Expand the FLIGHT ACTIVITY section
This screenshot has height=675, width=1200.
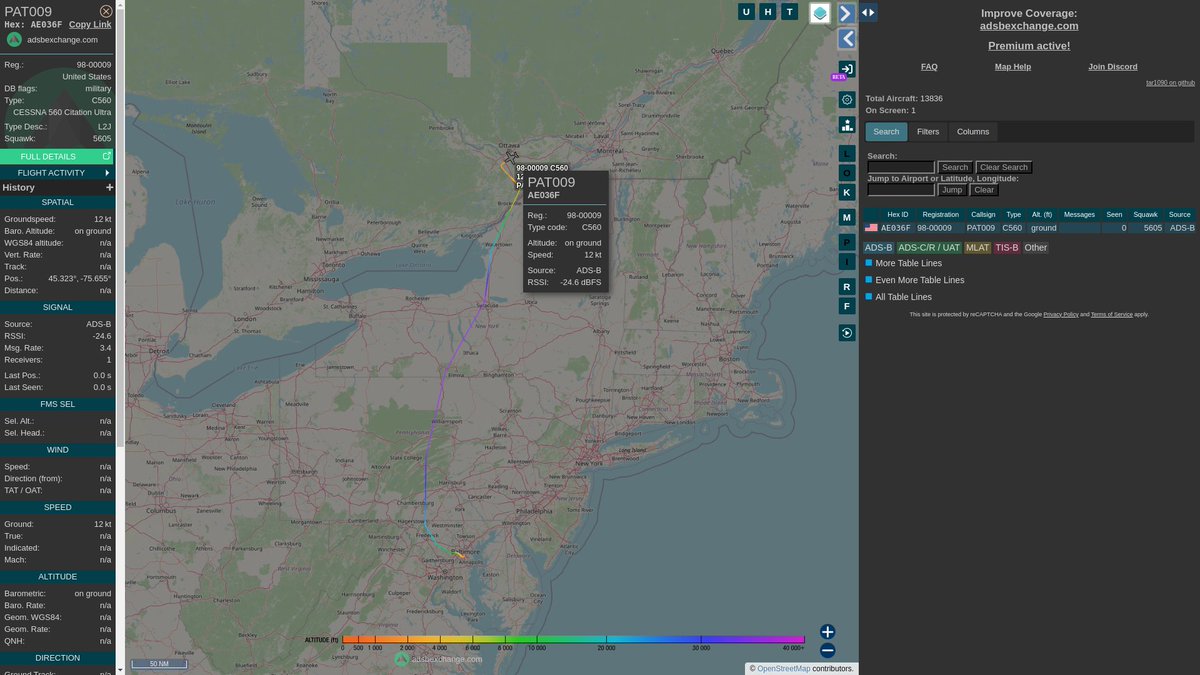coord(56,173)
